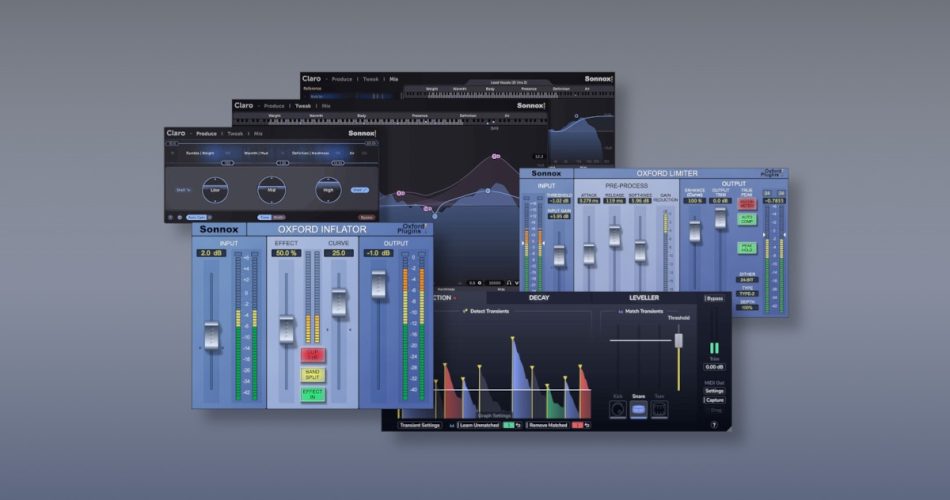This screenshot has height=500, width=950.
Task: Select the Tom drum icon in Leveller
Action: [x=659, y=410]
